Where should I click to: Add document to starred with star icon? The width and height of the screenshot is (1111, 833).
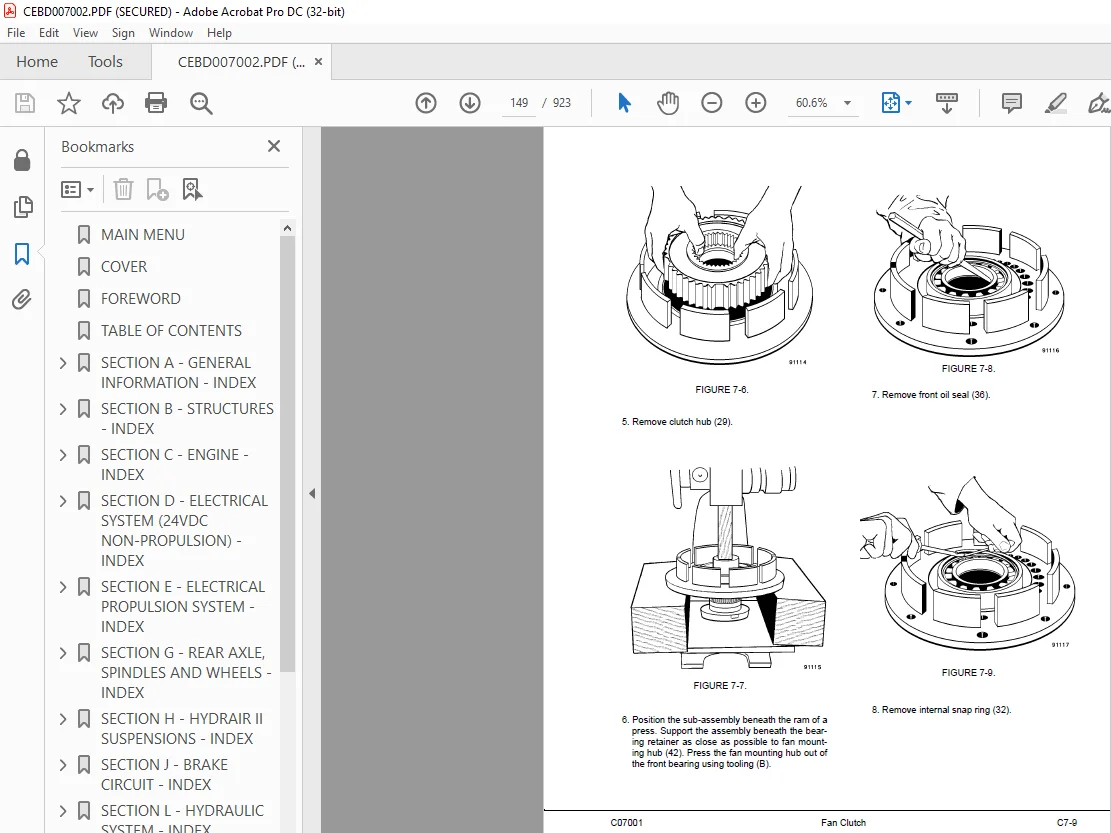point(69,103)
